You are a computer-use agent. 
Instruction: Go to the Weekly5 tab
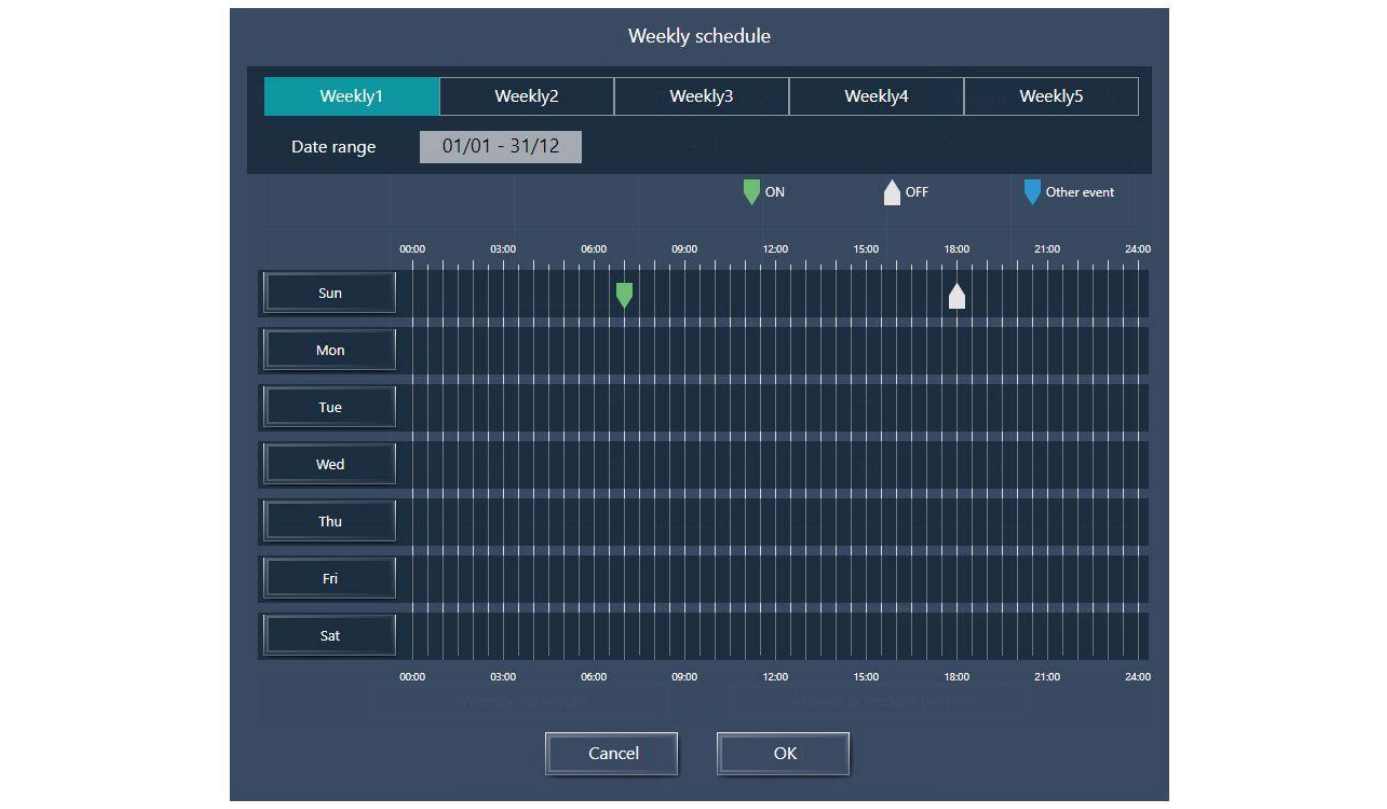1051,97
